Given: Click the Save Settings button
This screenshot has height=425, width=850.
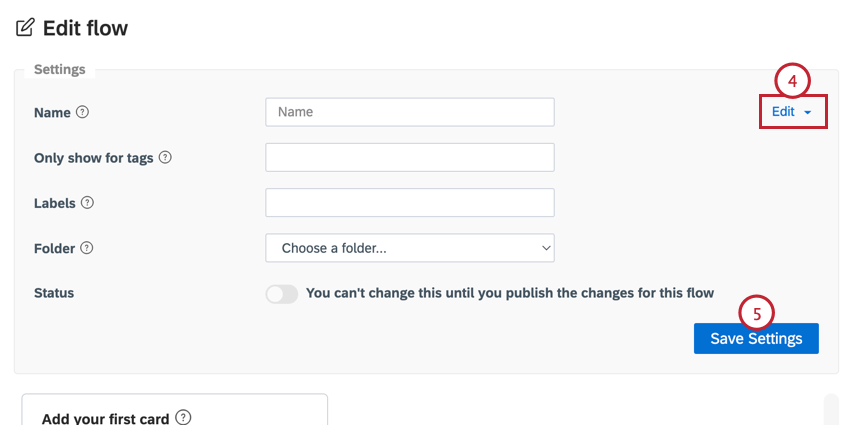Looking at the screenshot, I should (x=756, y=339).
